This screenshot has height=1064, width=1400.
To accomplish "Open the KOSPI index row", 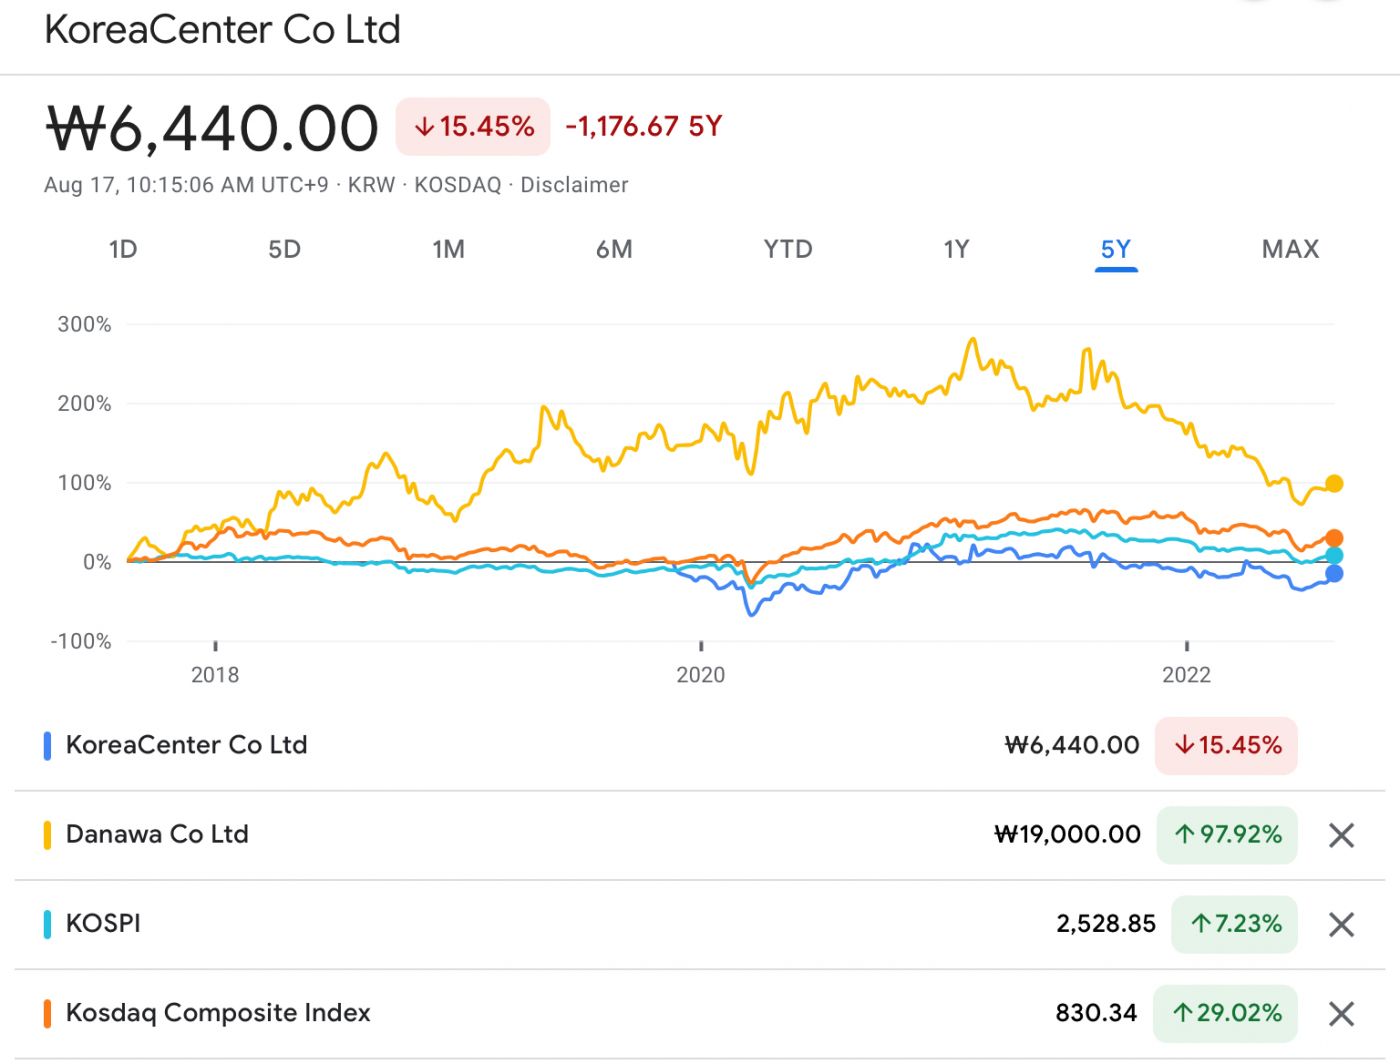I will 103,923.
